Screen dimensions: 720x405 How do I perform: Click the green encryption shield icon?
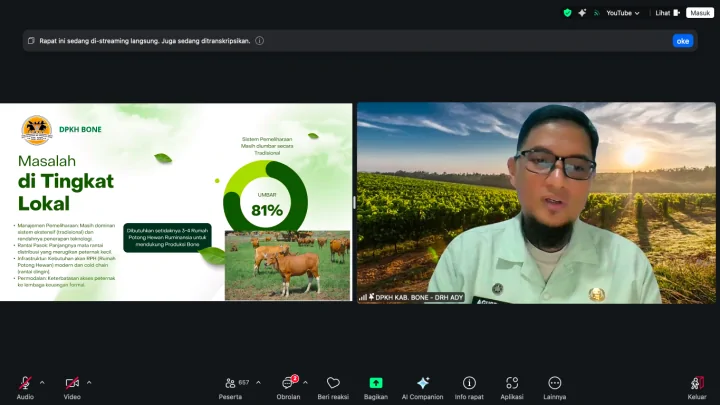[x=567, y=13]
